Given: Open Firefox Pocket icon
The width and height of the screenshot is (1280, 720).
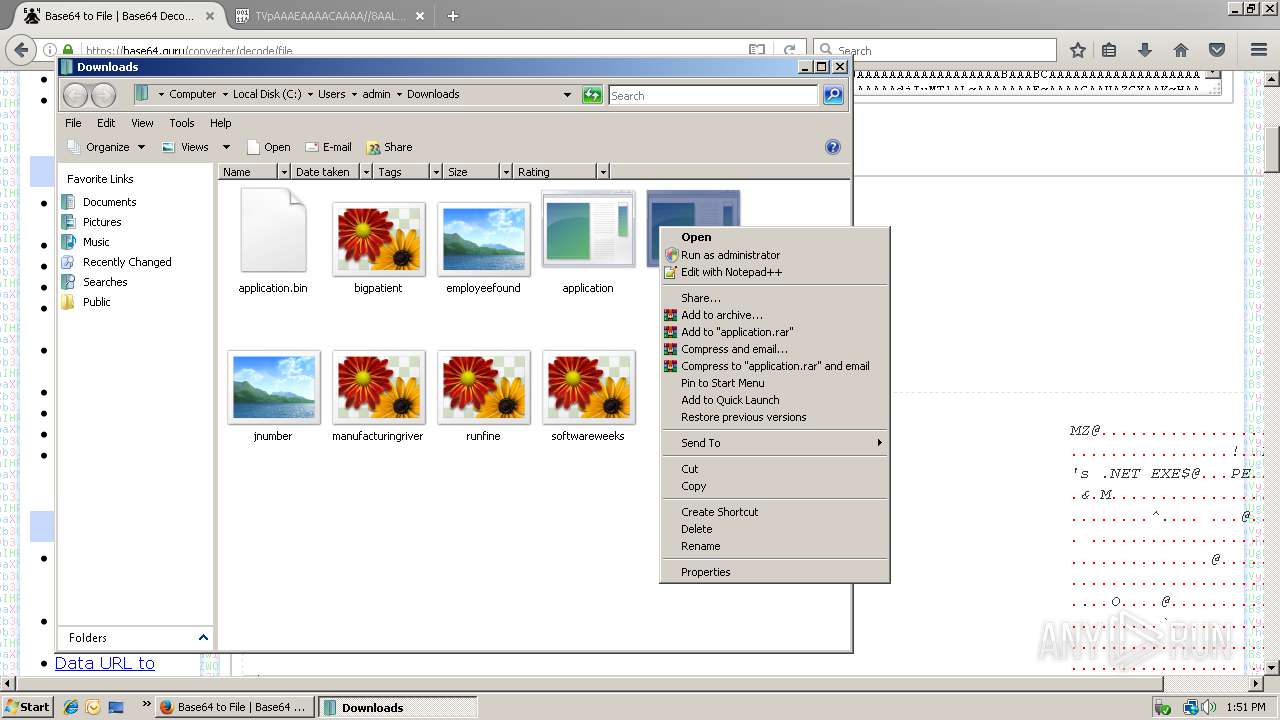Looking at the screenshot, I should (1217, 50).
